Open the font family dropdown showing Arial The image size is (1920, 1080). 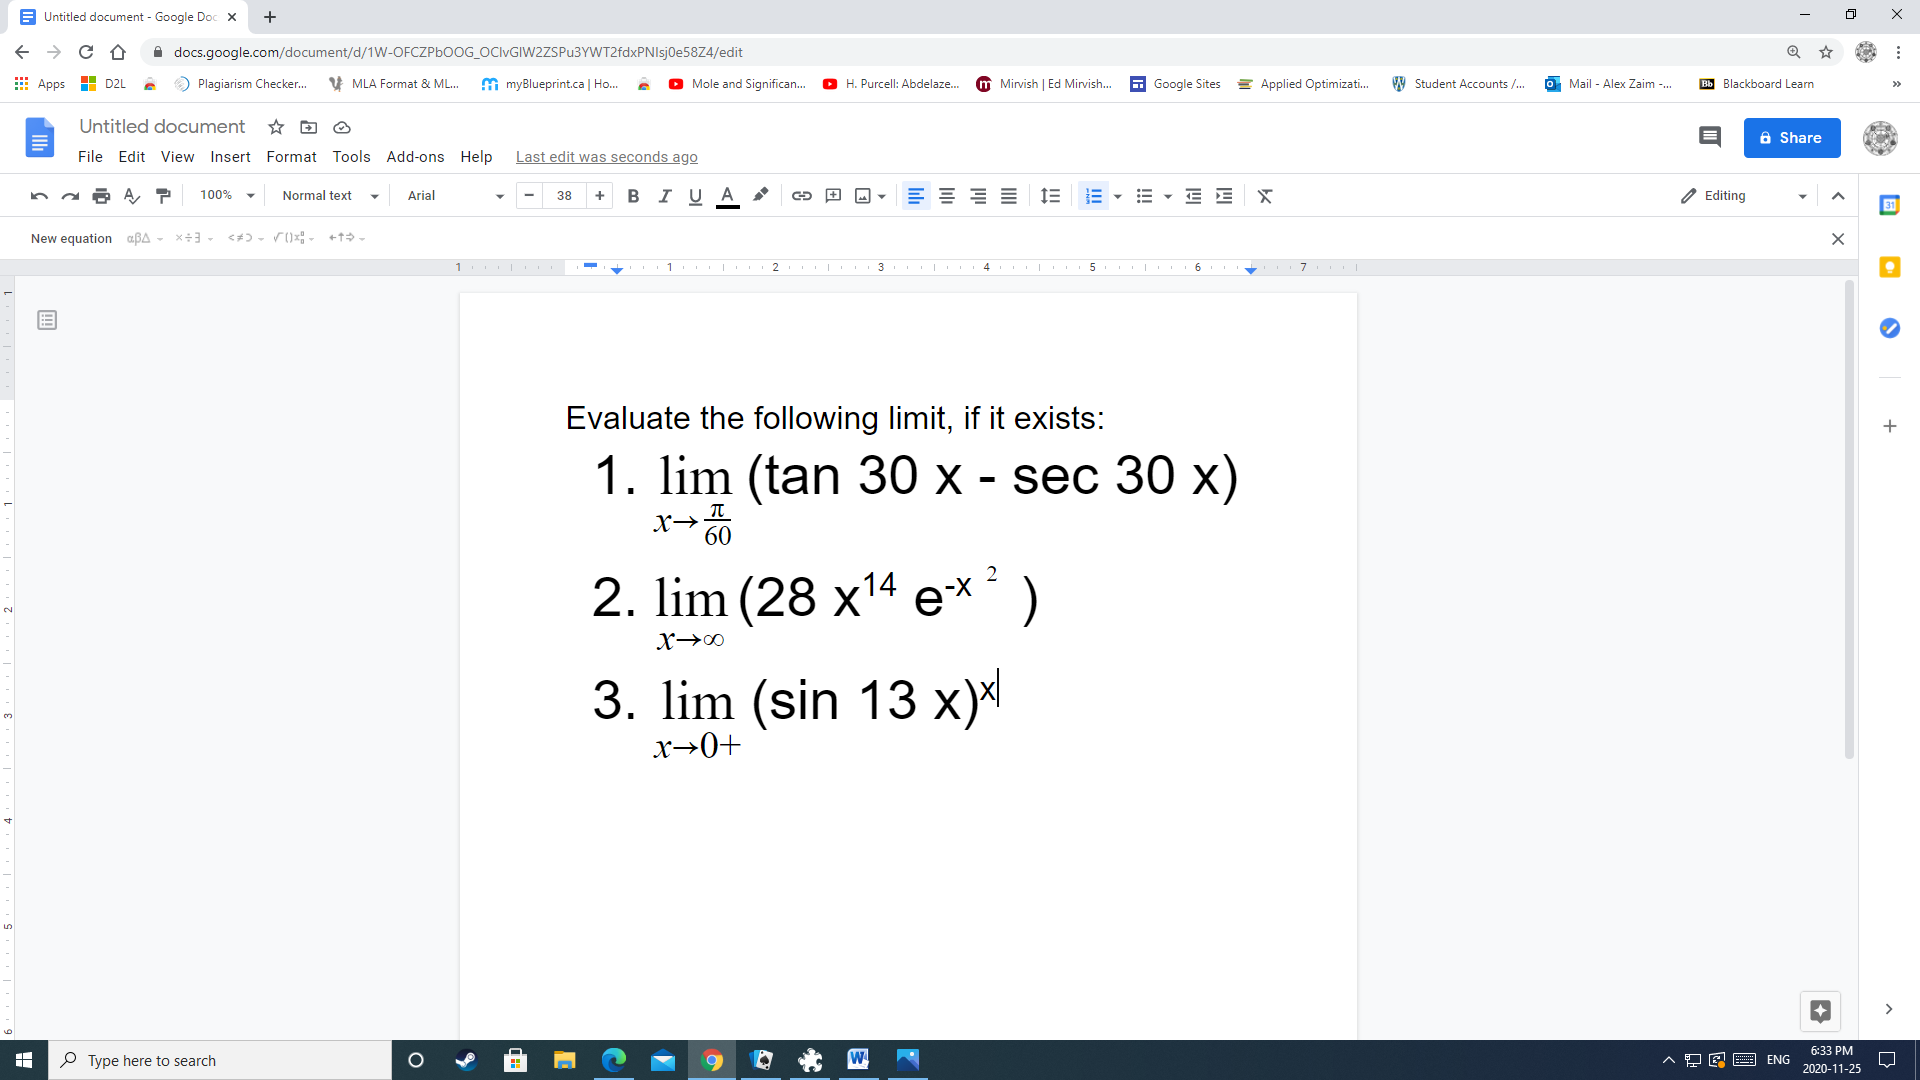(452, 195)
